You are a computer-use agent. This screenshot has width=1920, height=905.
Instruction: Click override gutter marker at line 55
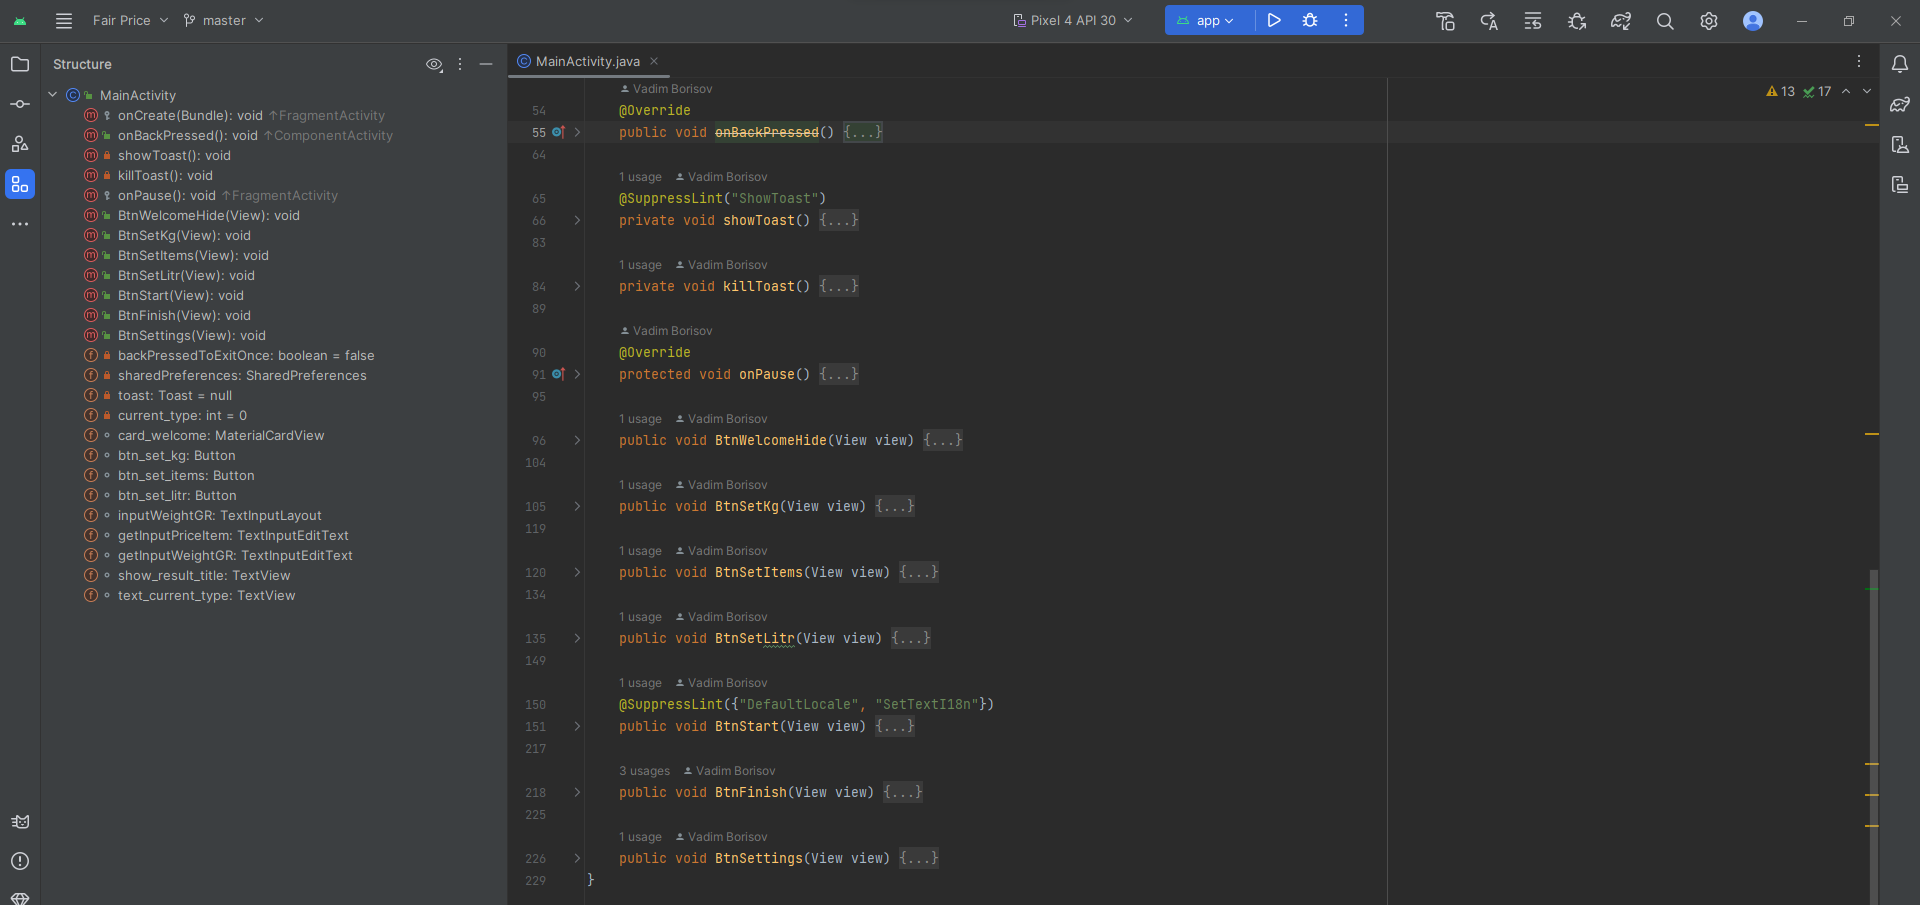click(558, 132)
